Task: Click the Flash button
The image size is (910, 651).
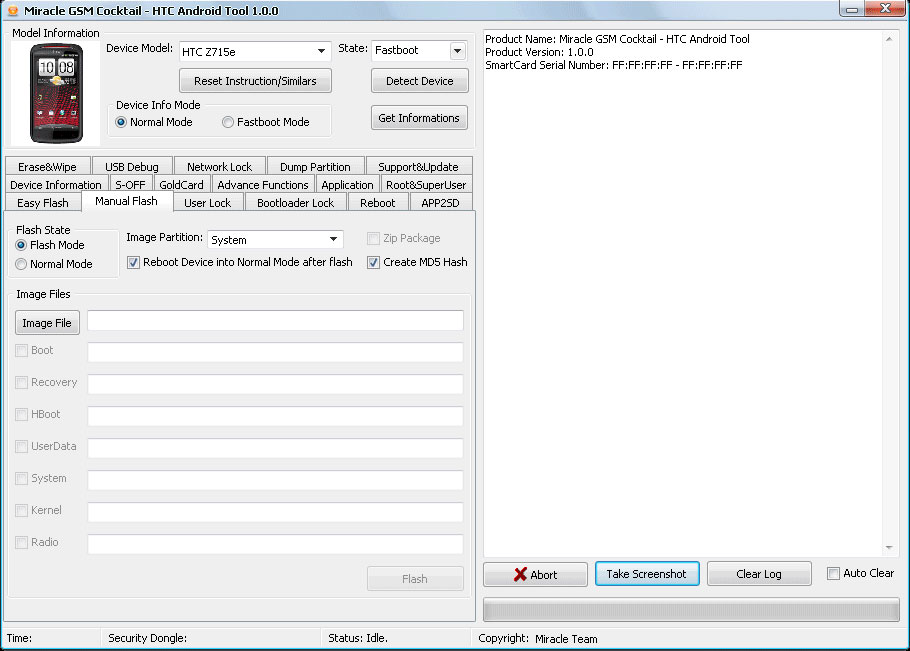Action: (x=415, y=578)
